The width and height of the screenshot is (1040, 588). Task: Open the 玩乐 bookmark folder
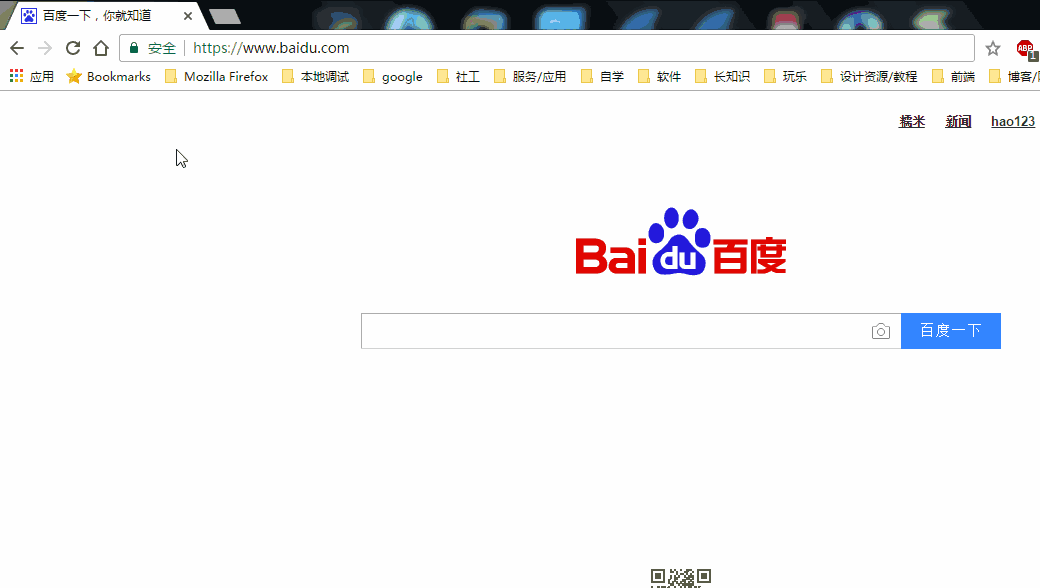[x=785, y=76]
